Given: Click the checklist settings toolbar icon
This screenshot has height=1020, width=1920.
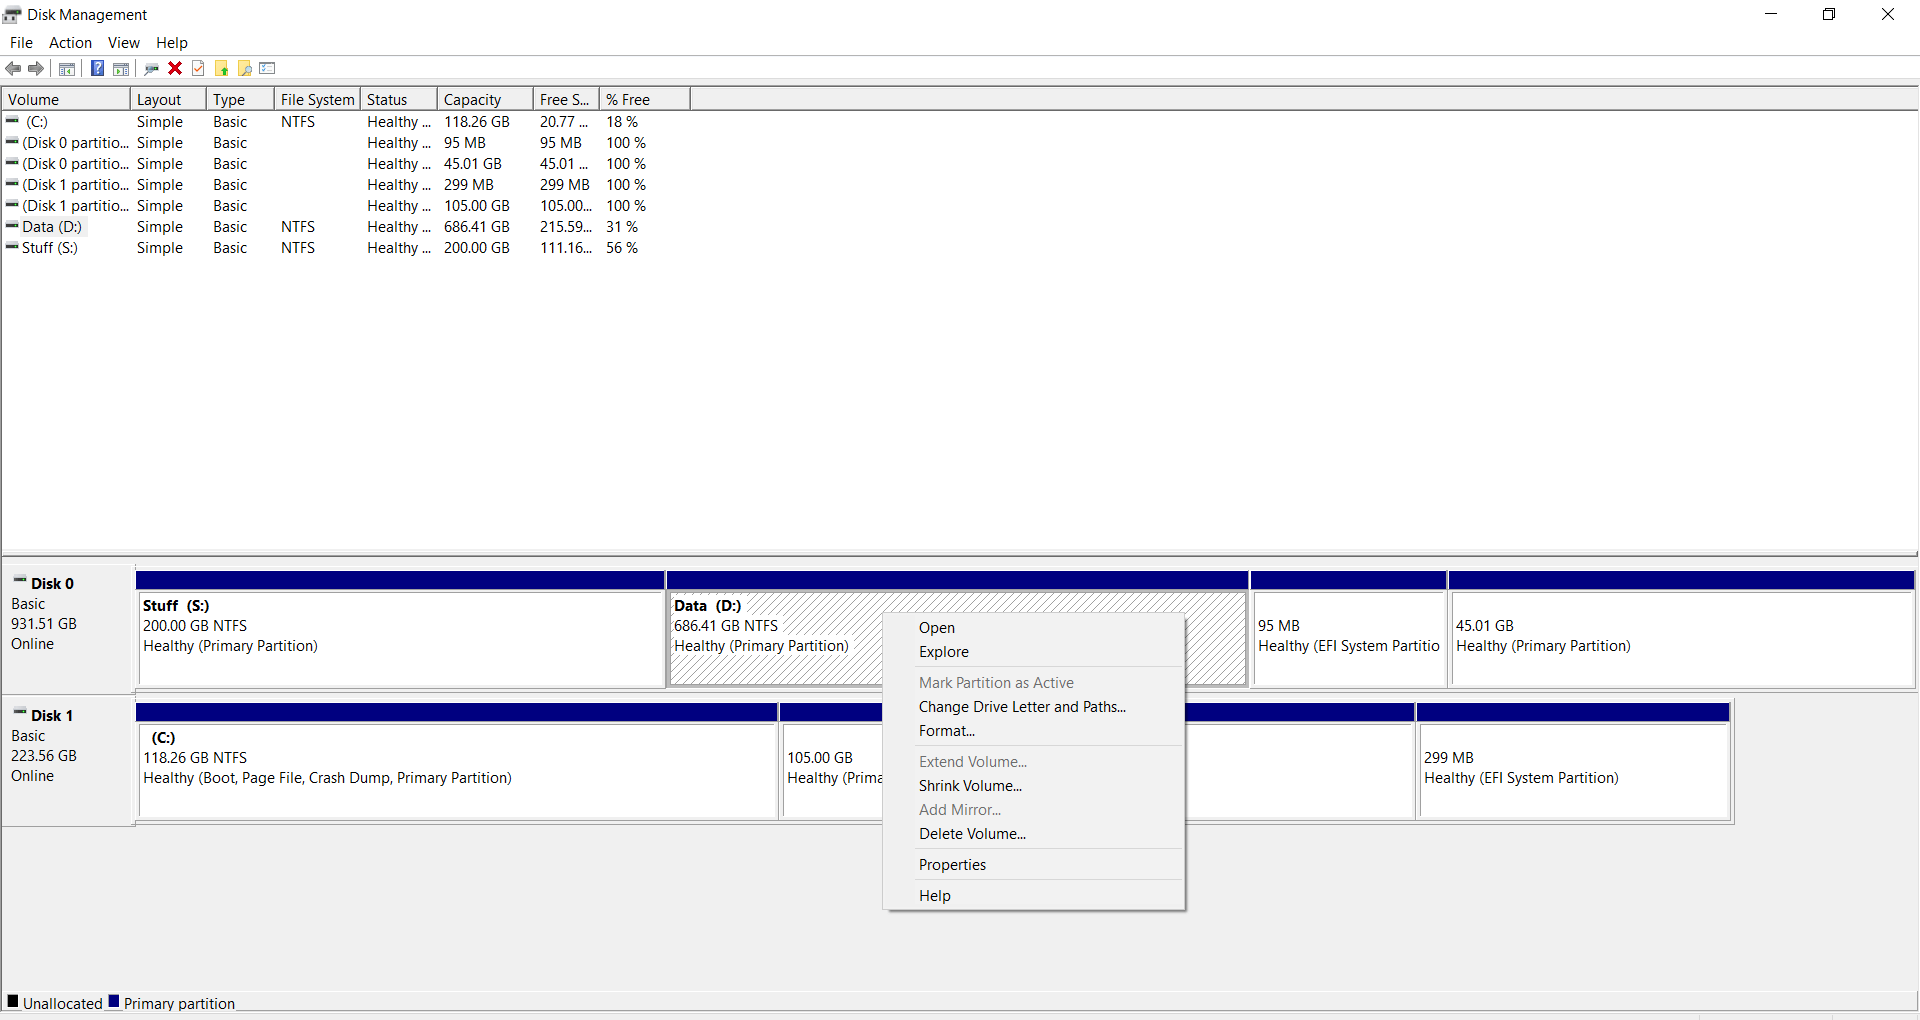Looking at the screenshot, I should [267, 68].
